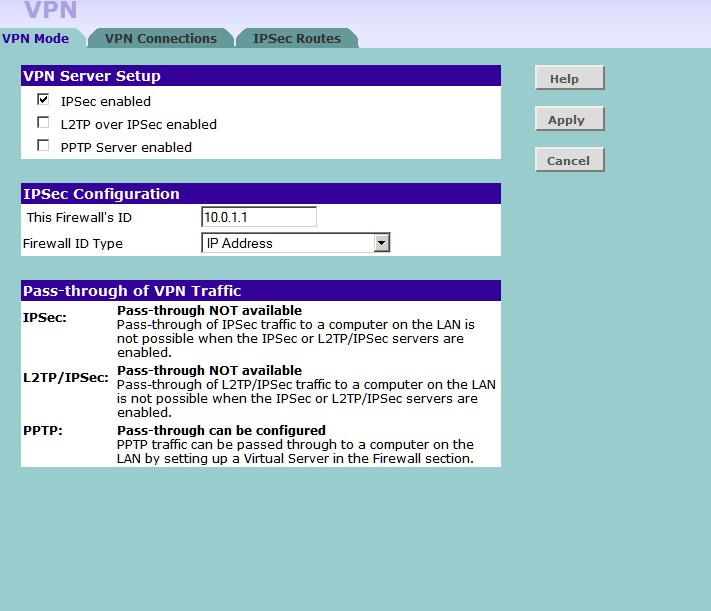
Task: Click the L2TP over IPSec enabled label
Action: click(x=139, y=124)
